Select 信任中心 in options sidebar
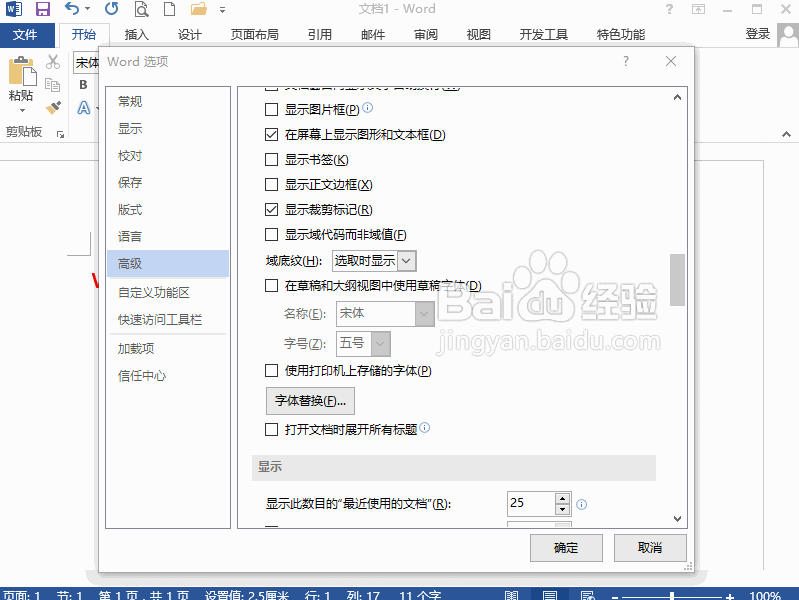799x600 pixels. point(168,376)
